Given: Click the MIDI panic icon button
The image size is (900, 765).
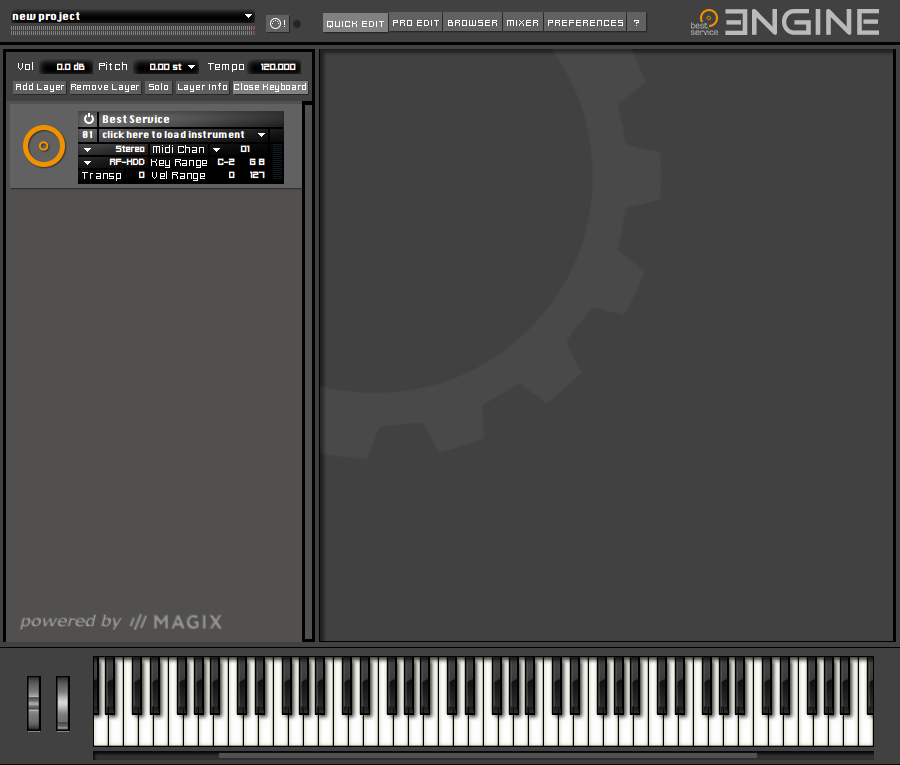Looking at the screenshot, I should coord(277,23).
